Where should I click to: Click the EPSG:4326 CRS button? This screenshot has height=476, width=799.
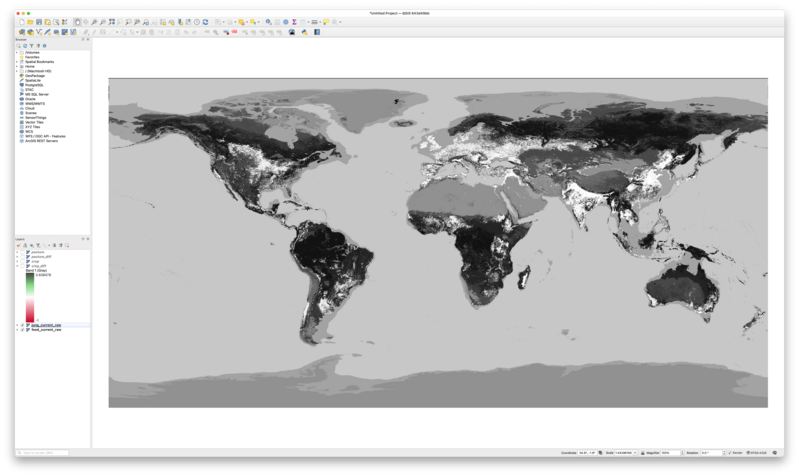tap(757, 453)
